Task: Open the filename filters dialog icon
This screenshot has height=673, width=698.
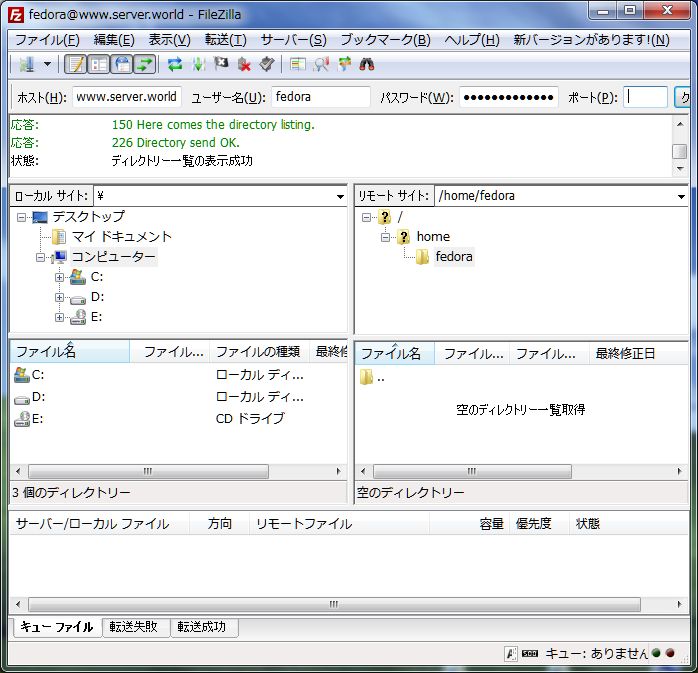Action: [297, 65]
